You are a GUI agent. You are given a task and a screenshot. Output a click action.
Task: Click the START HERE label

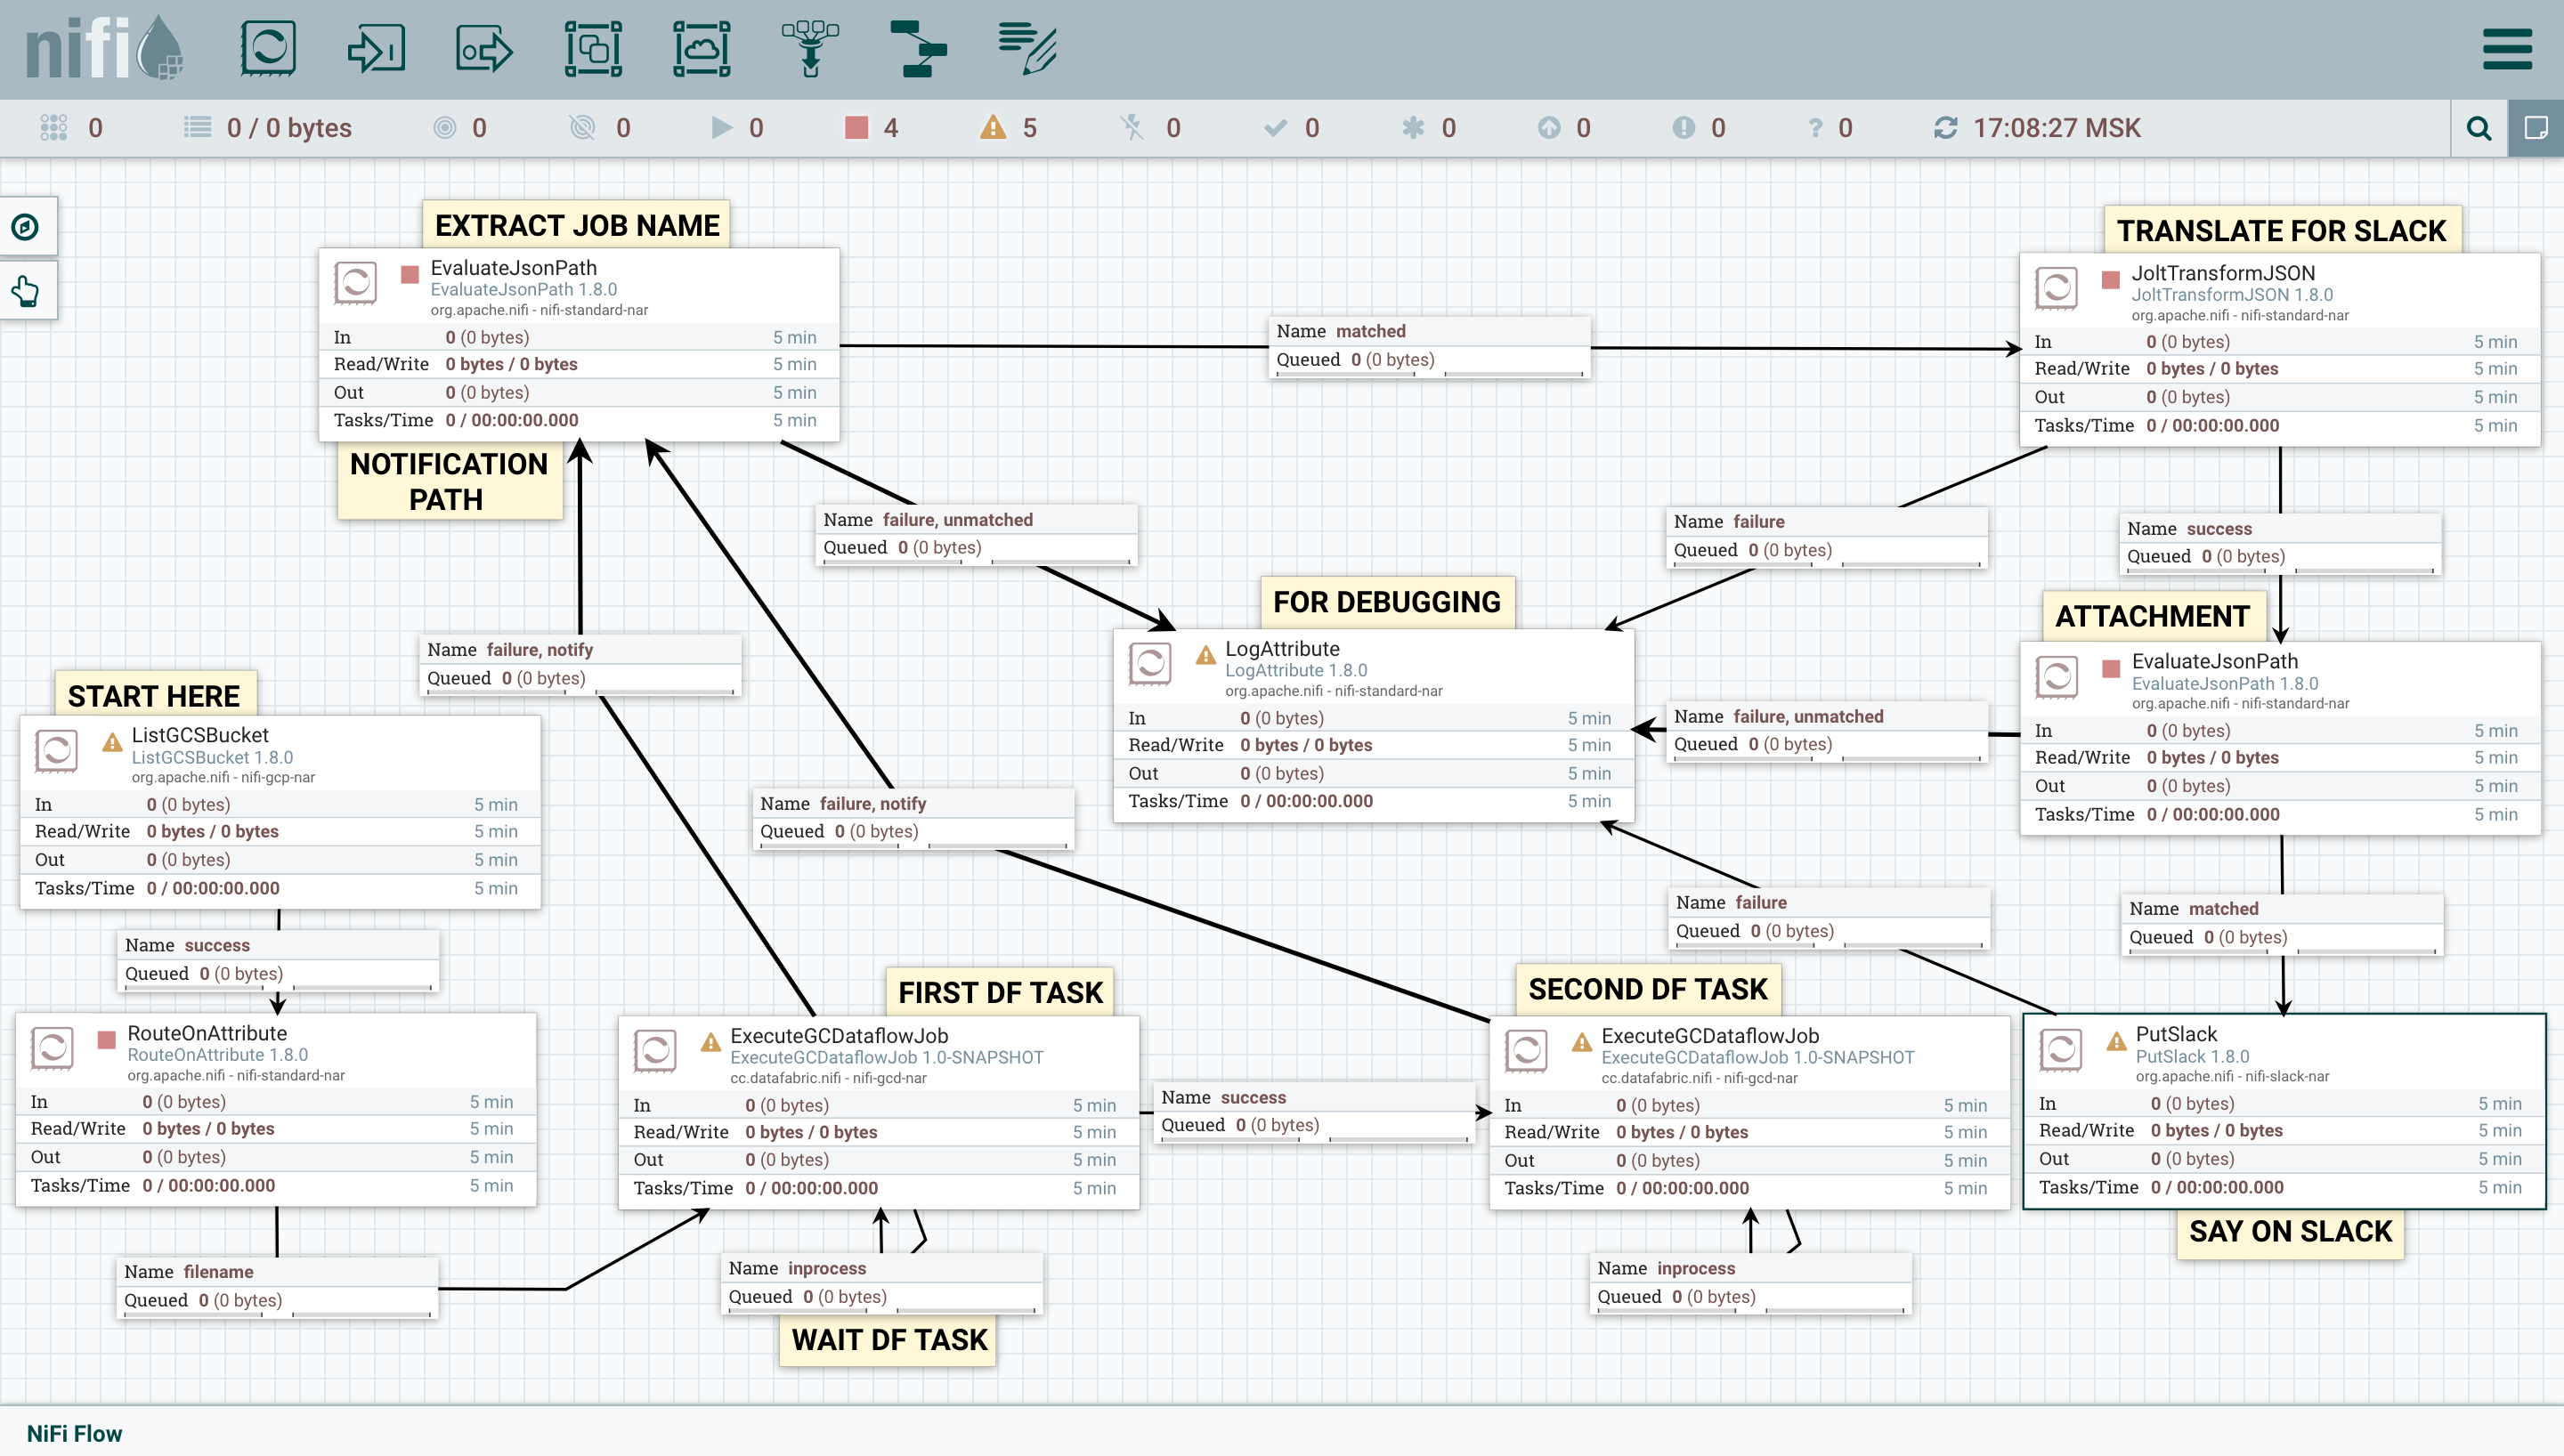click(154, 695)
